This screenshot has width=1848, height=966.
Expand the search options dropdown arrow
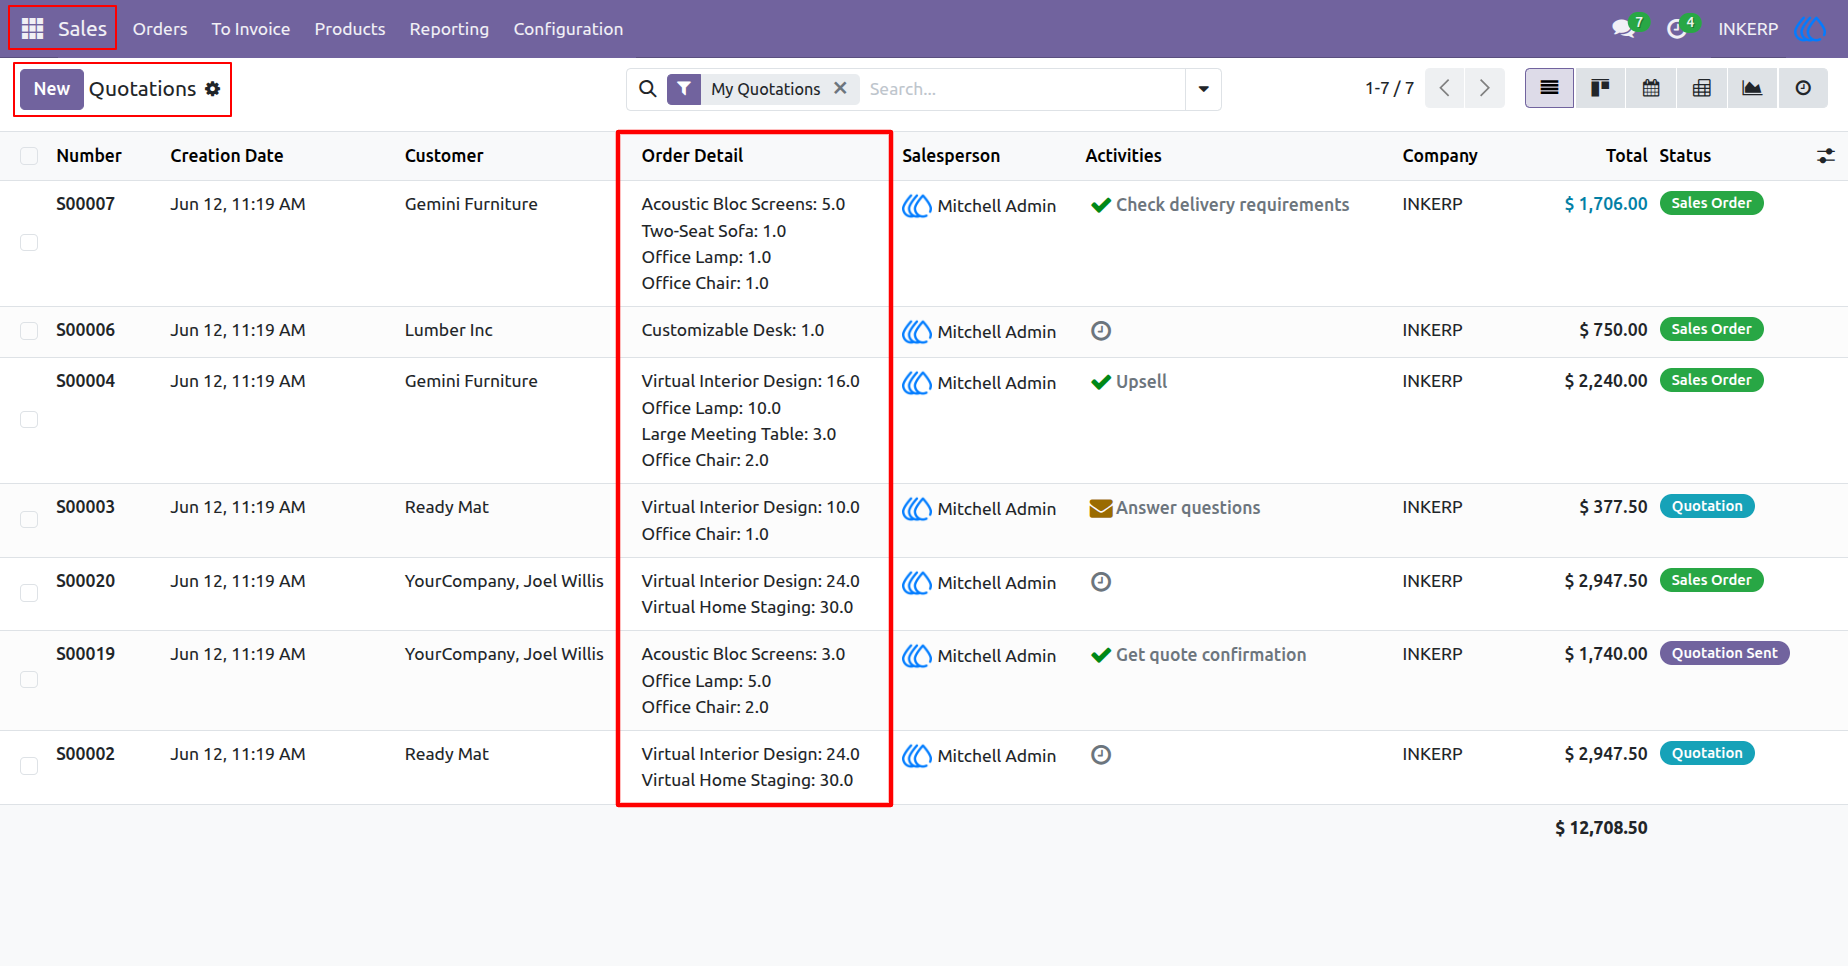(1203, 89)
